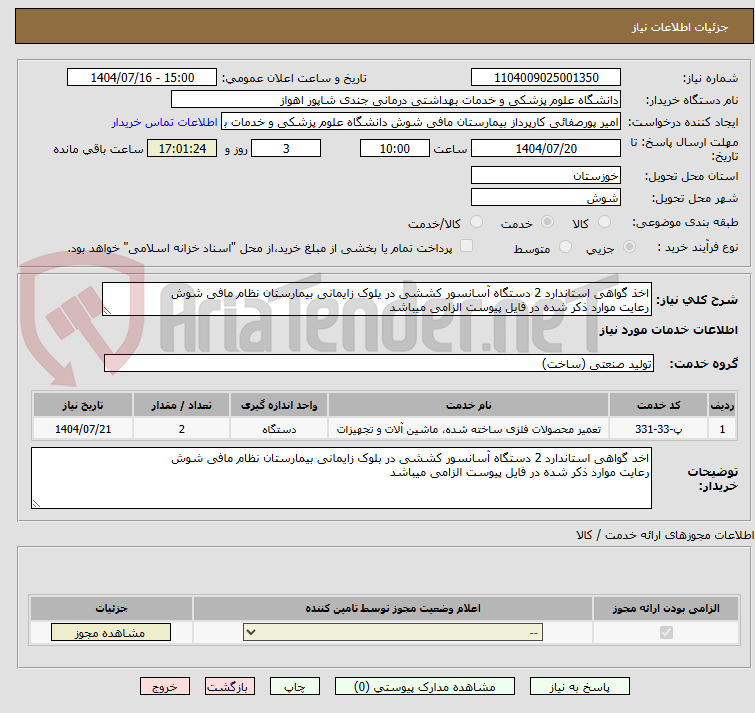Image resolution: width=755 pixels, height=713 pixels.
Task: Open مشاهده مدارک پیوستی (0) button
Action: pos(425,687)
